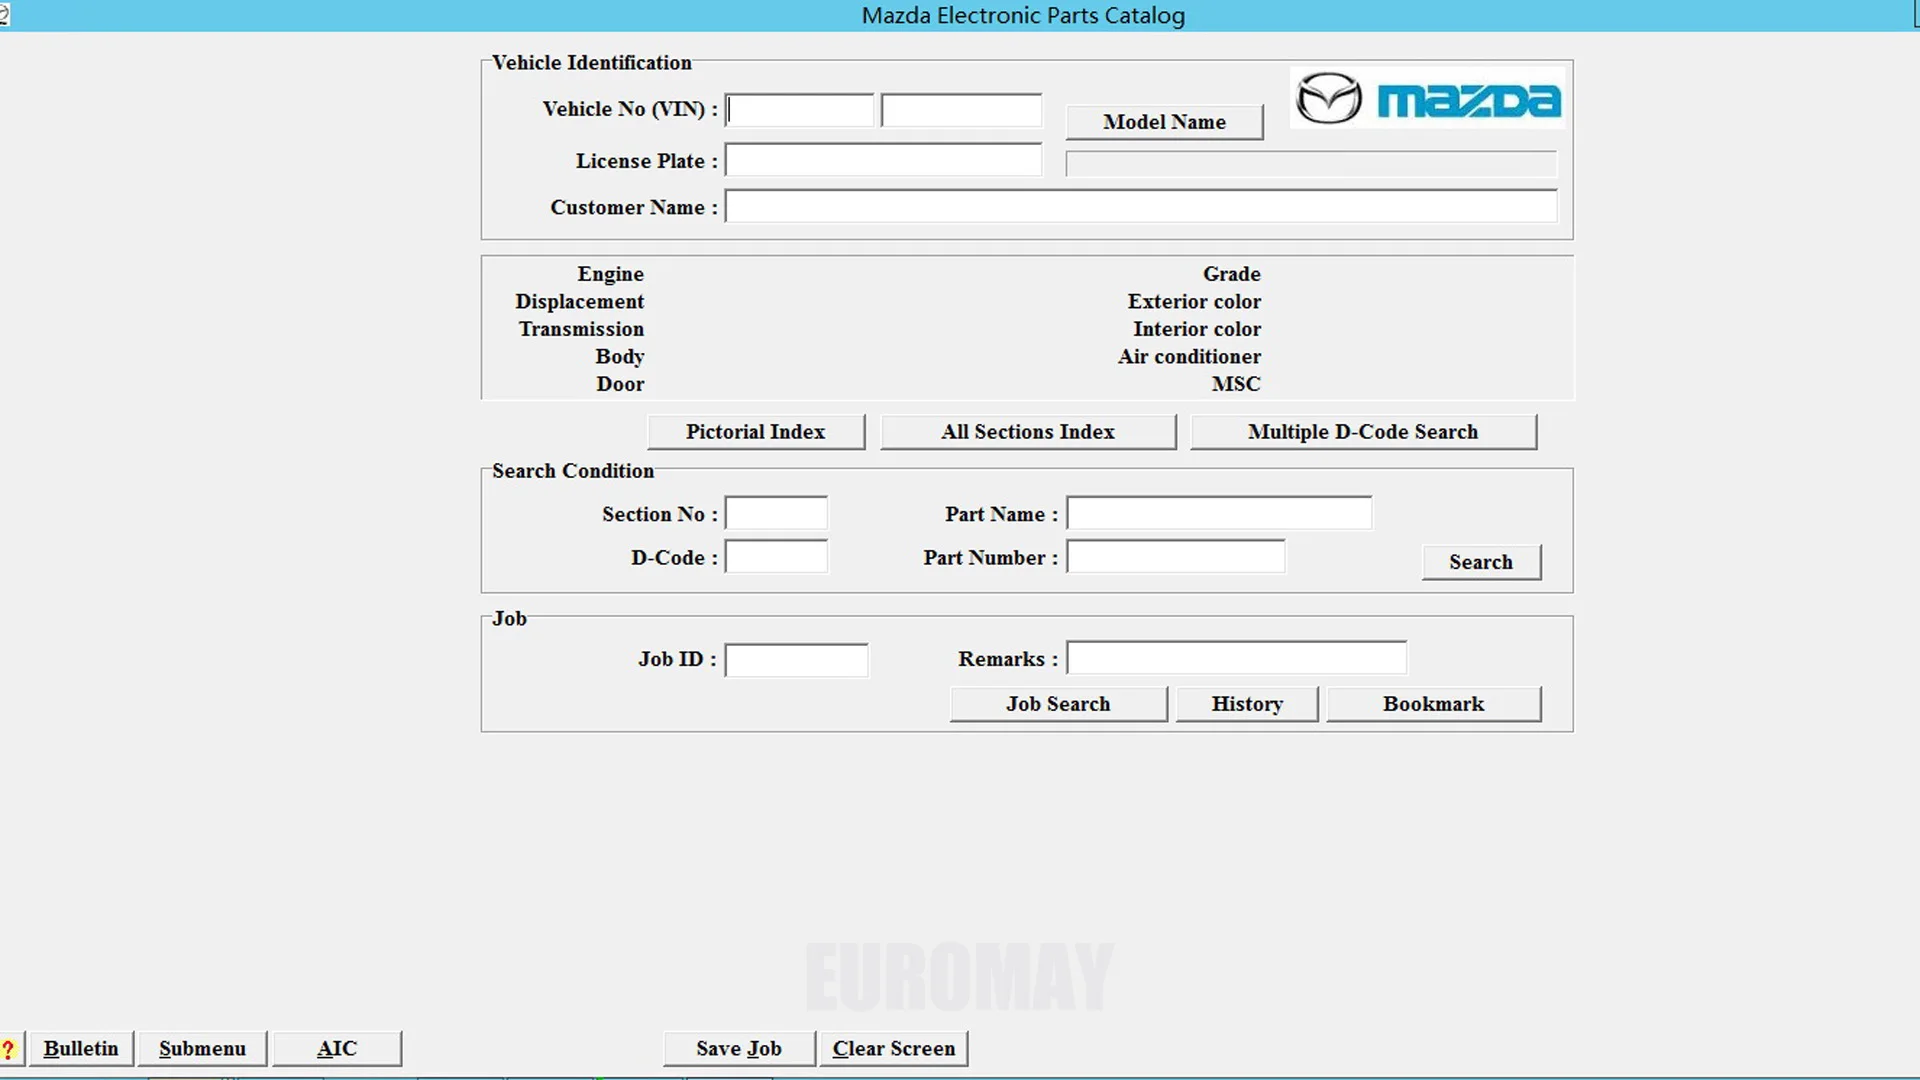Image resolution: width=1920 pixels, height=1080 pixels.
Task: Click the 'Job ID :' label
Action: click(678, 659)
